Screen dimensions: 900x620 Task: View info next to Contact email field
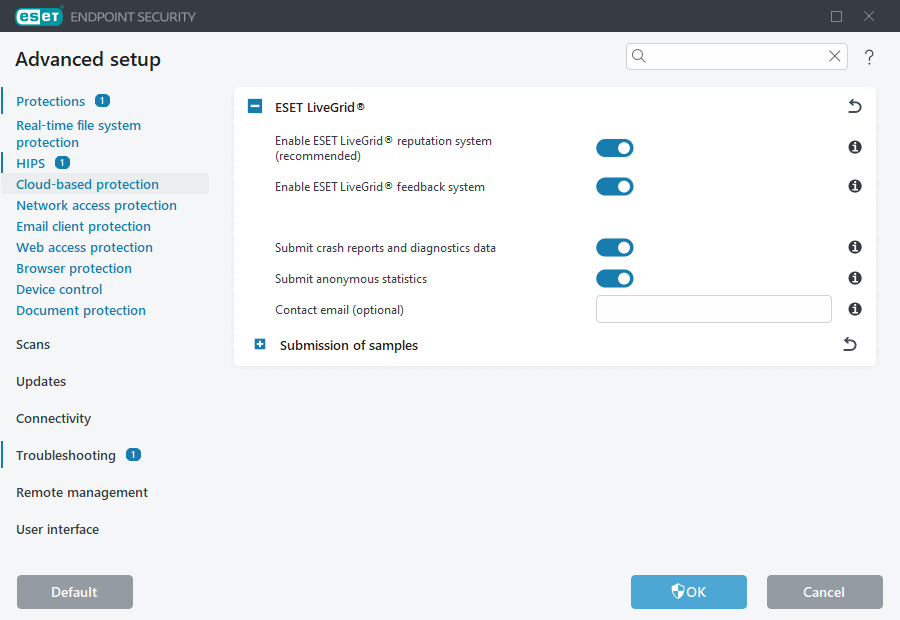[854, 309]
